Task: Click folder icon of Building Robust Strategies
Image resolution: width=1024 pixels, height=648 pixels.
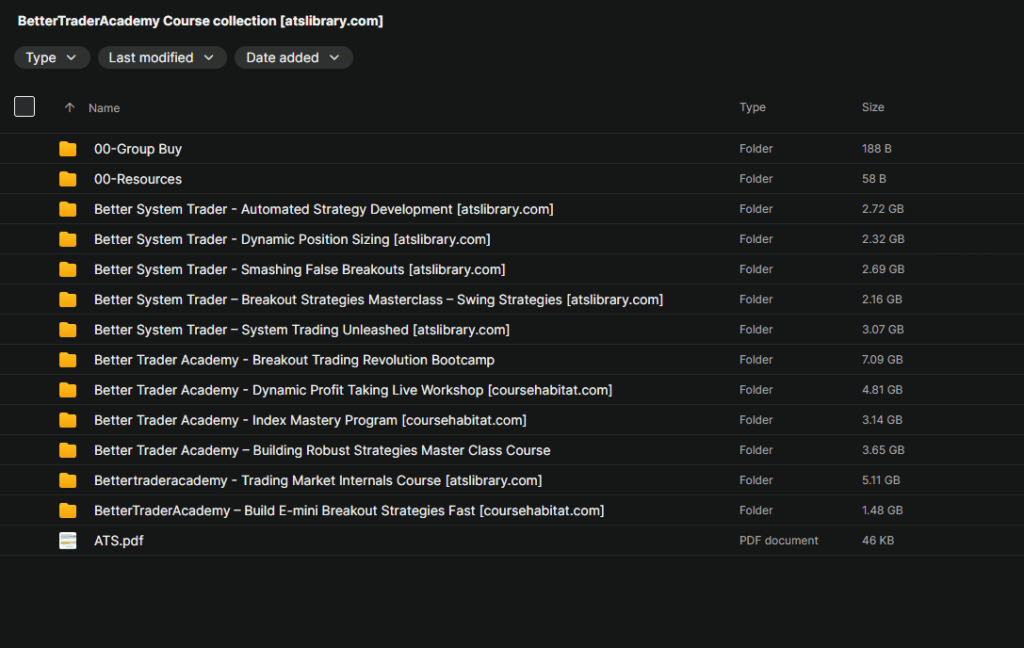Action: (68, 450)
